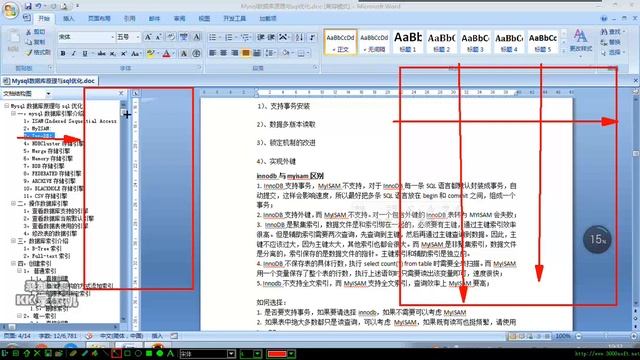Click the Grow Font icon
This screenshot has width=640, height=360.
(x=148, y=37)
